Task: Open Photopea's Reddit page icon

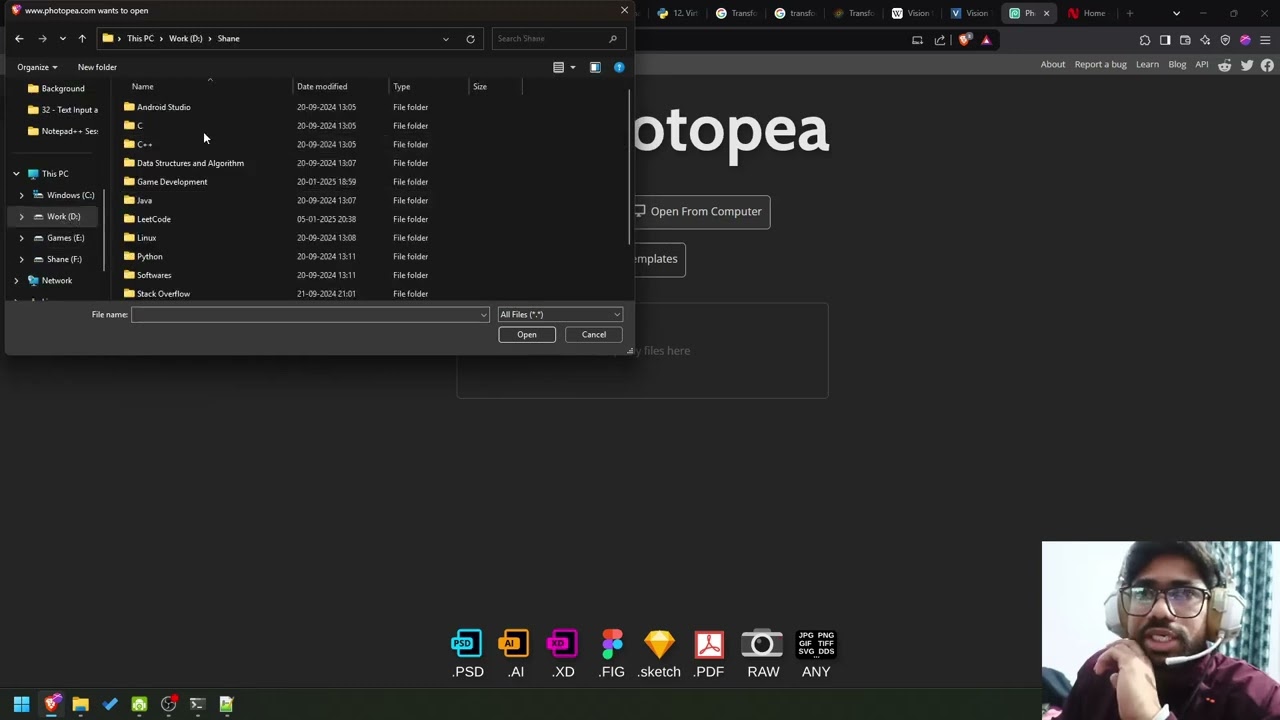Action: click(1225, 65)
